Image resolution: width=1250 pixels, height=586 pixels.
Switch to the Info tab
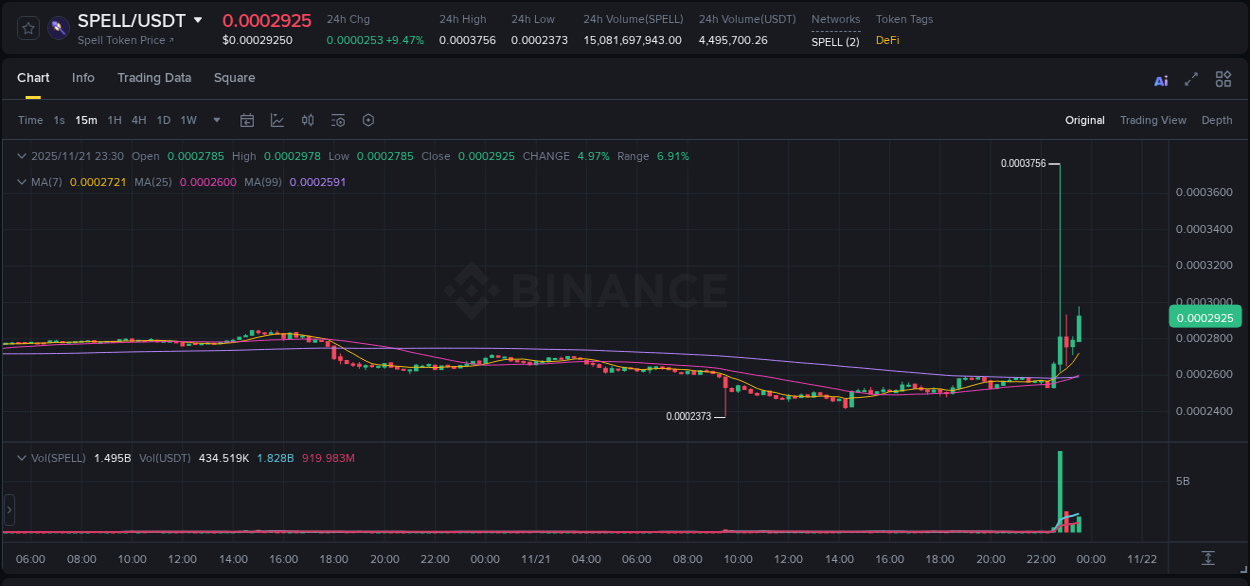(x=83, y=78)
